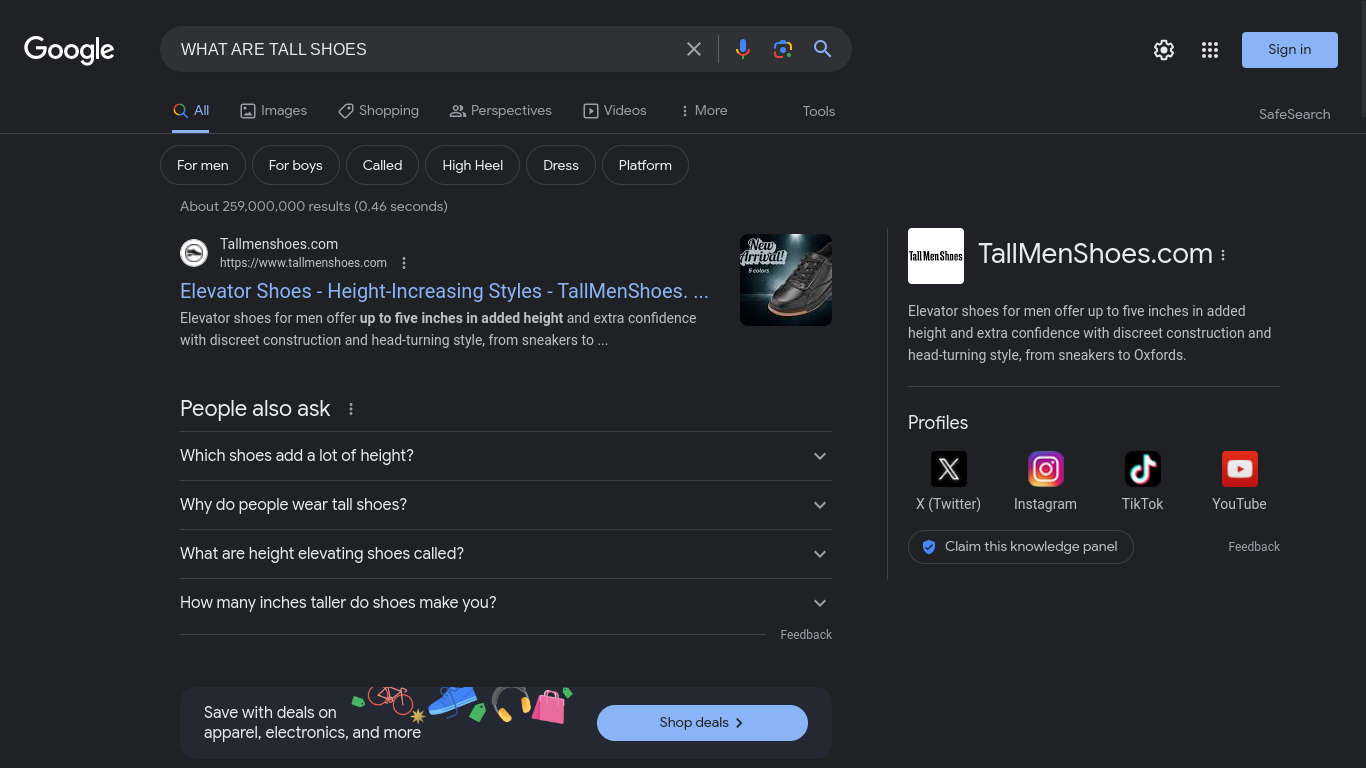Viewport: 1366px width, 768px height.
Task: Click the TallMenShoes.com knowledge panel title
Action: 1095,254
